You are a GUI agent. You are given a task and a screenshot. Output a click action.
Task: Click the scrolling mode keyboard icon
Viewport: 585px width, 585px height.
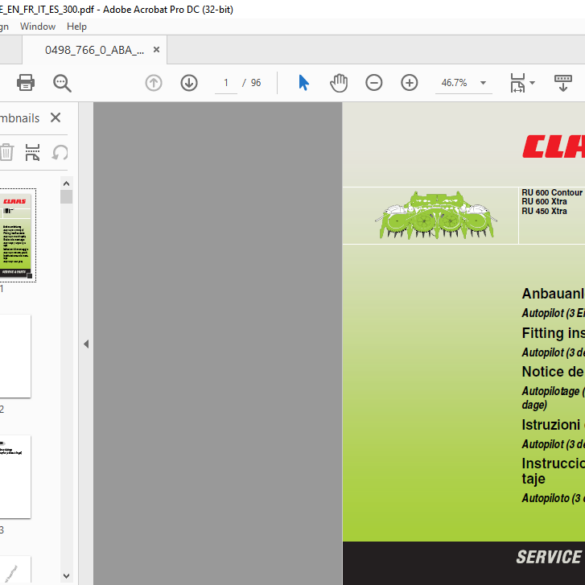click(x=563, y=82)
